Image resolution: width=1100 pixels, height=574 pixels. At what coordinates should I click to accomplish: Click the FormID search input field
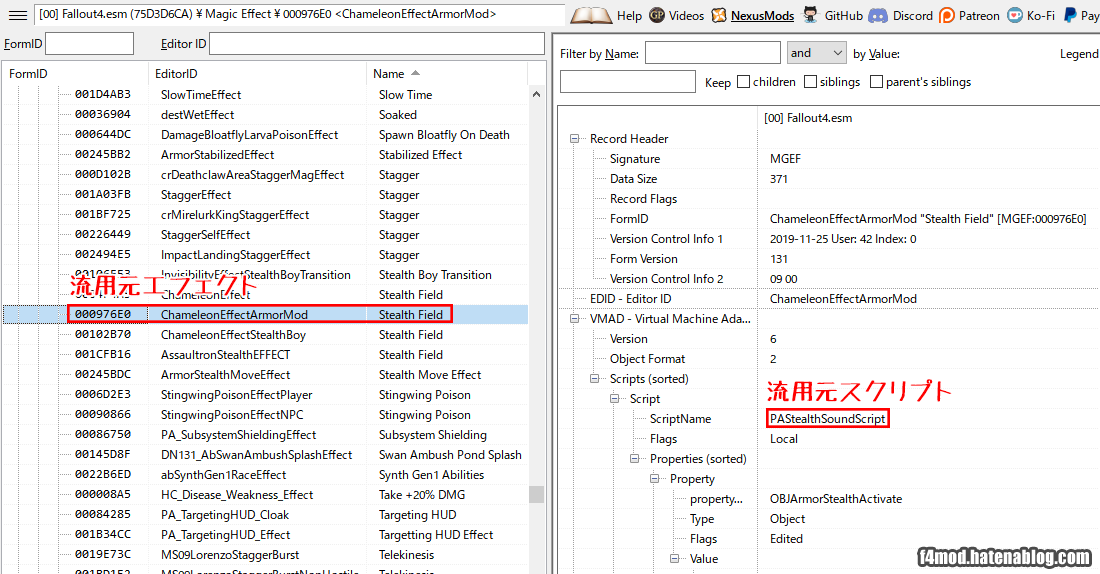pyautogui.click(x=89, y=44)
